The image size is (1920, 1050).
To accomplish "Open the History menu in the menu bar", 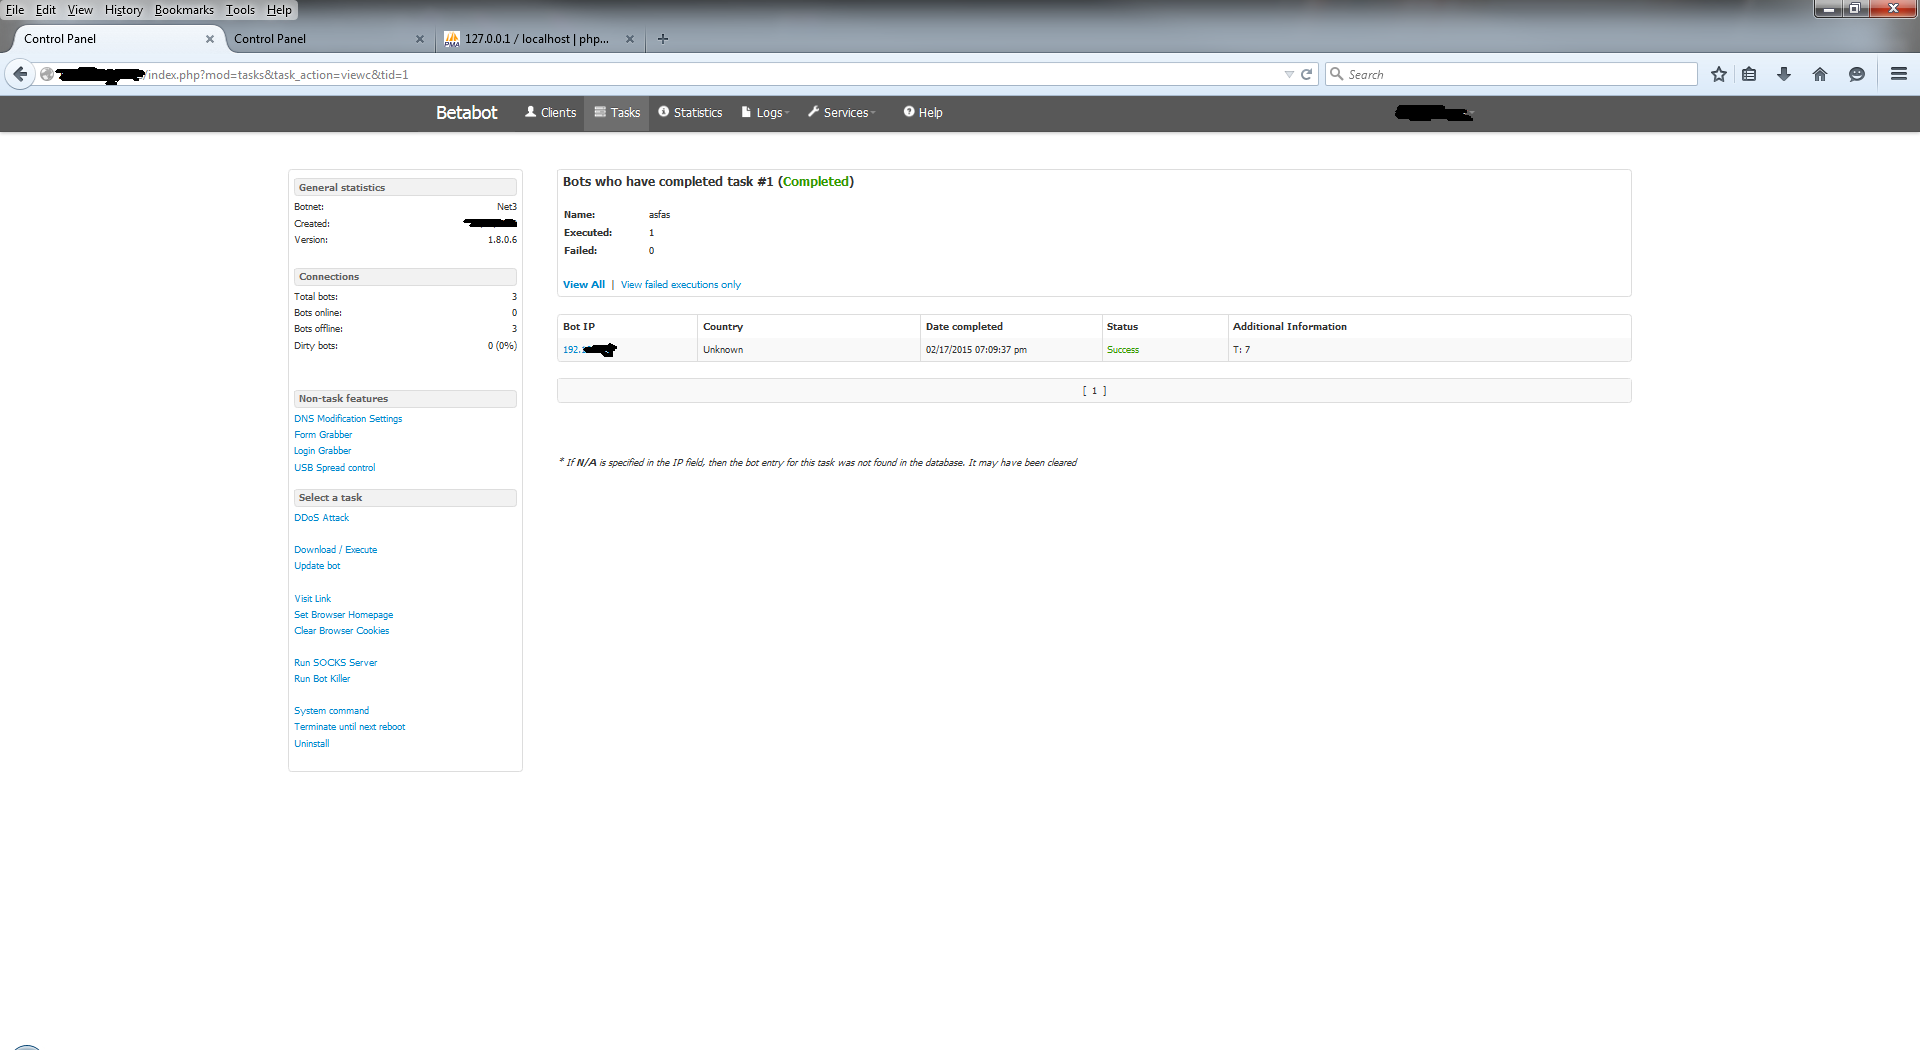I will tap(123, 10).
